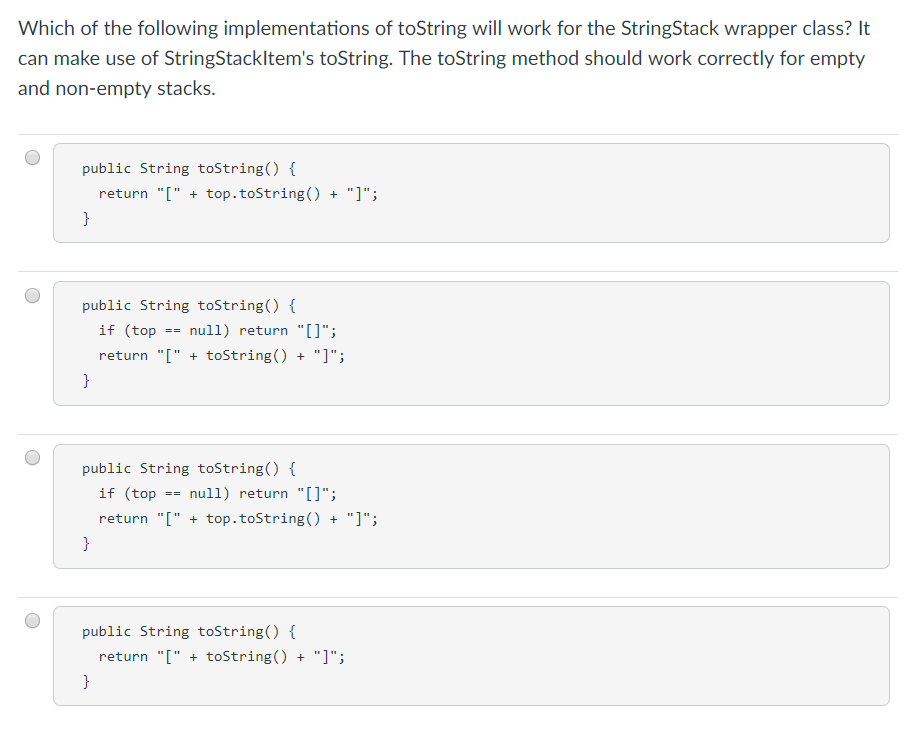Click the closing brace in the first code block

87,218
